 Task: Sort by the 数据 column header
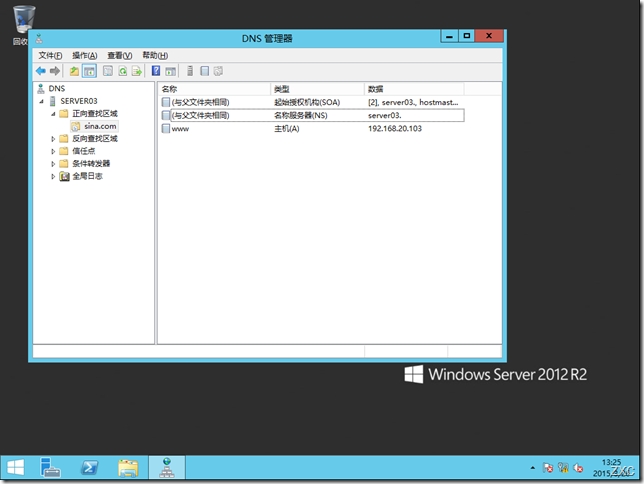414,89
